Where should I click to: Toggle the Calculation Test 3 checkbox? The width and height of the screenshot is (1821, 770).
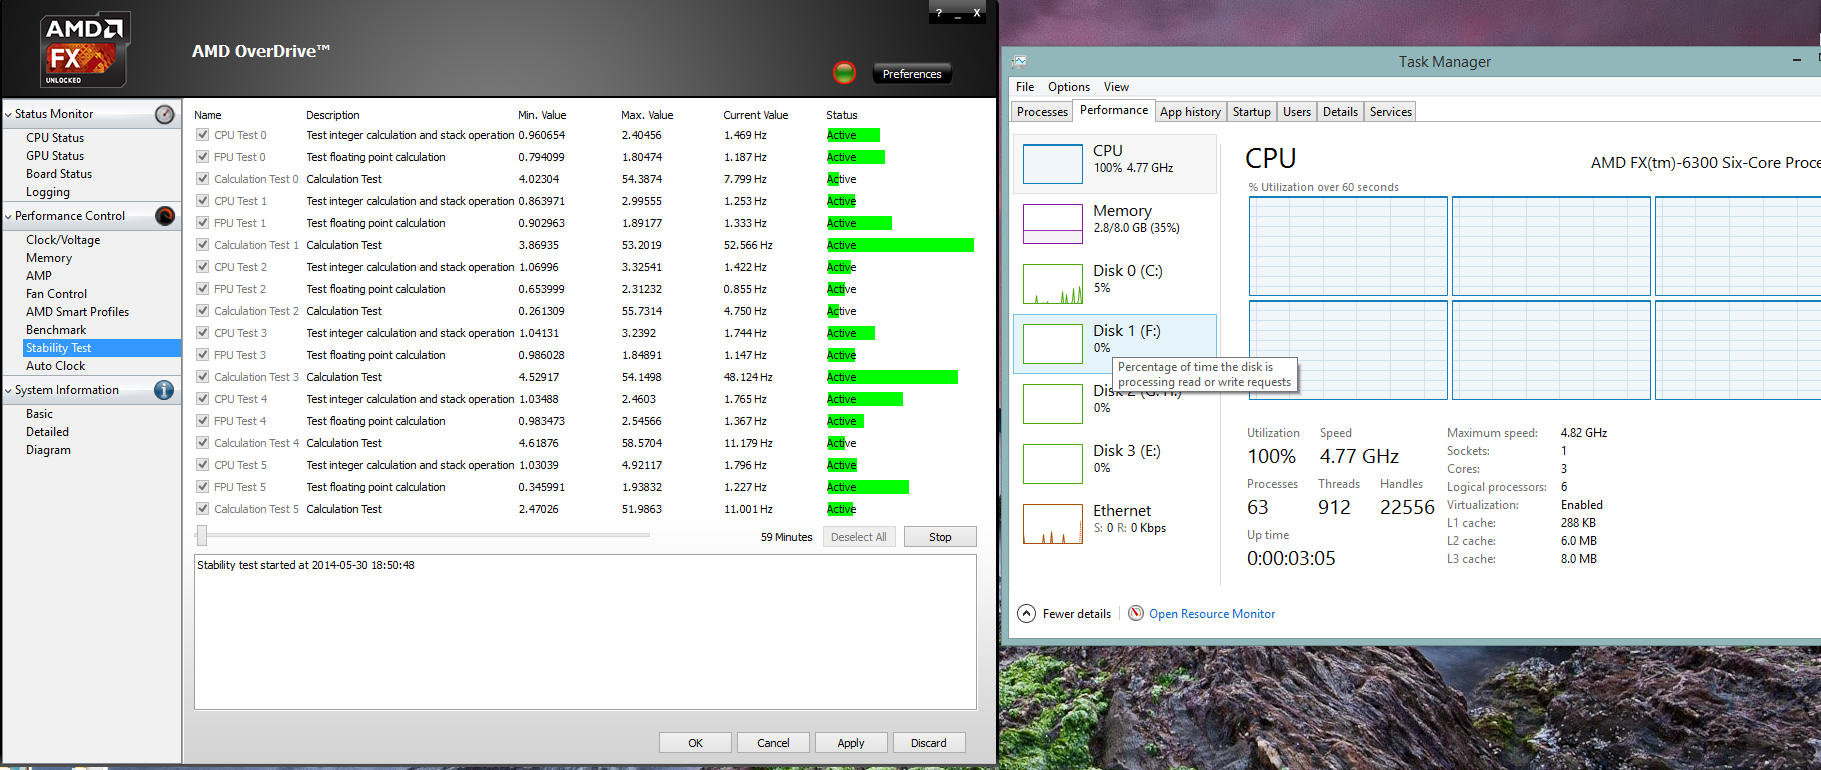pos(202,377)
